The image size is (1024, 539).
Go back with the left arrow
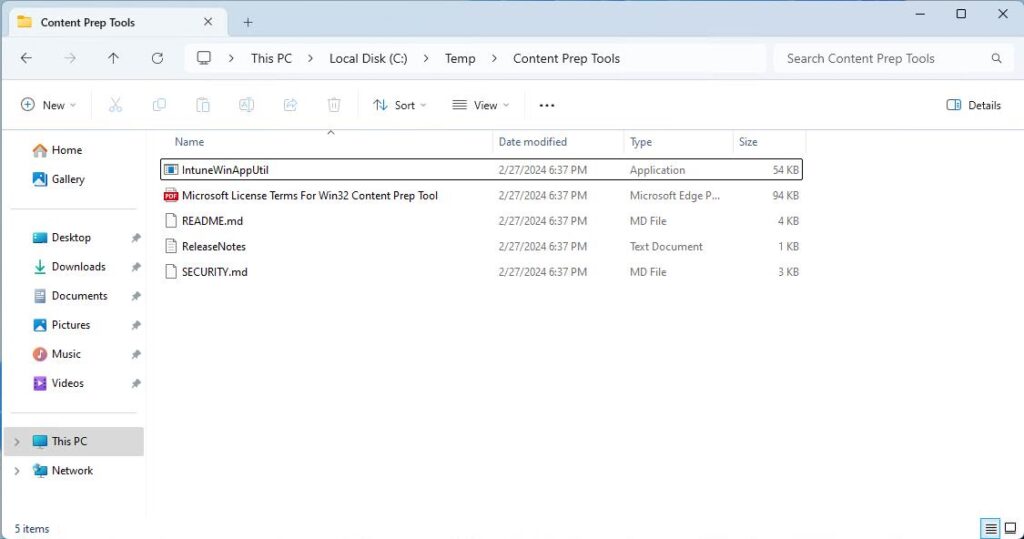pos(26,58)
